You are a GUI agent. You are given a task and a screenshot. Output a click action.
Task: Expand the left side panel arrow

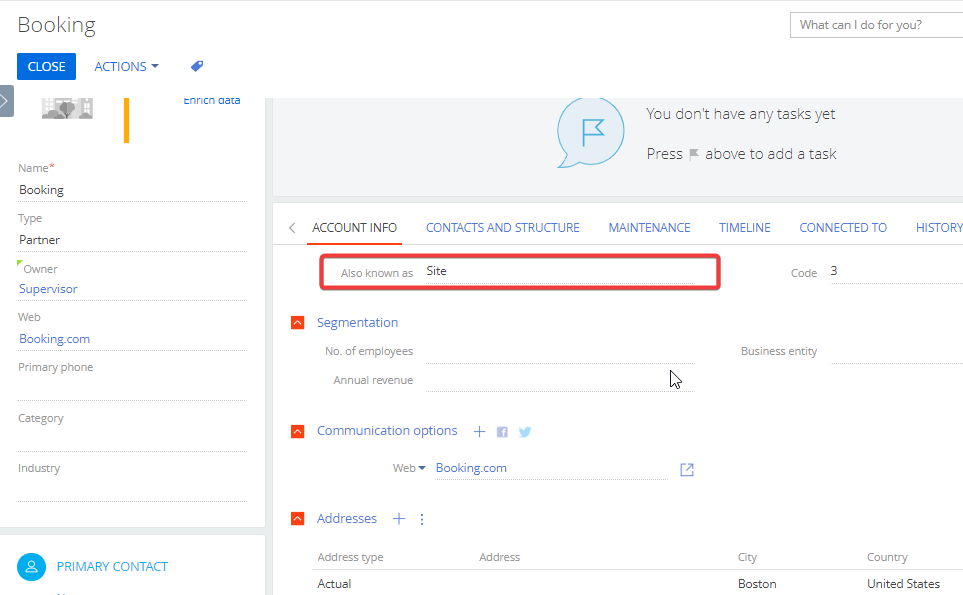coord(6,101)
